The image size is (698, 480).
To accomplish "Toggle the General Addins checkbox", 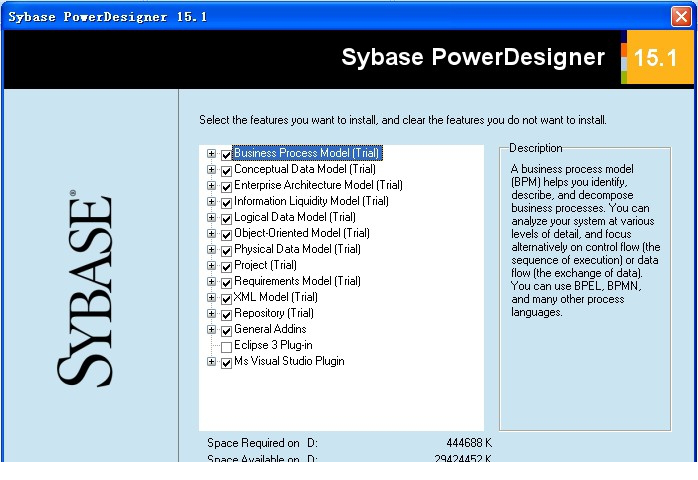I will pyautogui.click(x=226, y=331).
